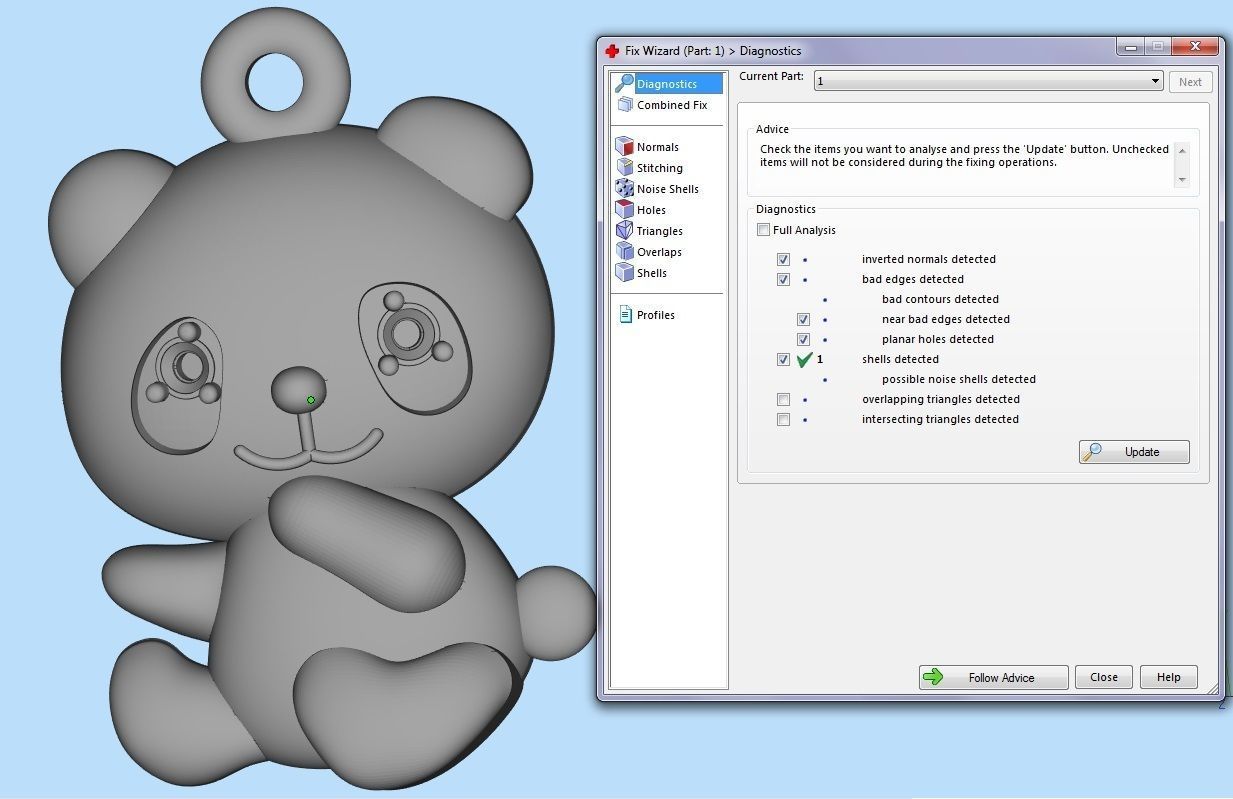Click the Help button
1233x799 pixels.
1169,677
